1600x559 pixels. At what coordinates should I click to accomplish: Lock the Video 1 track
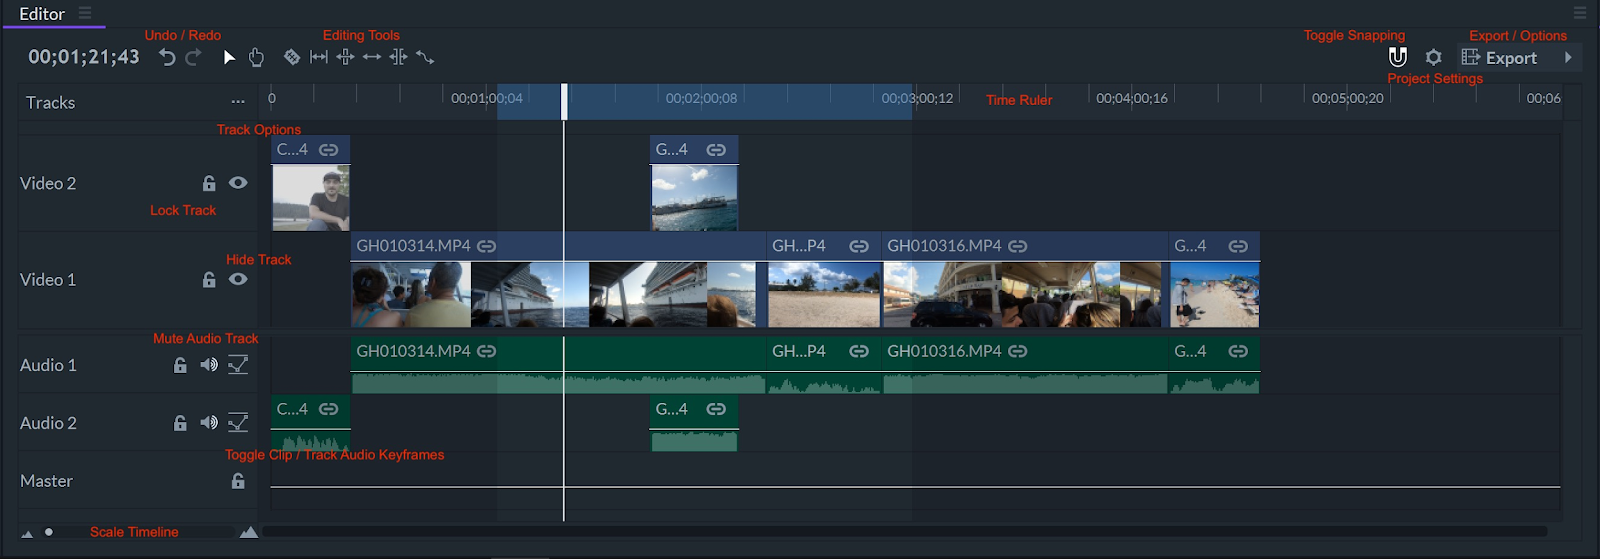pos(209,280)
